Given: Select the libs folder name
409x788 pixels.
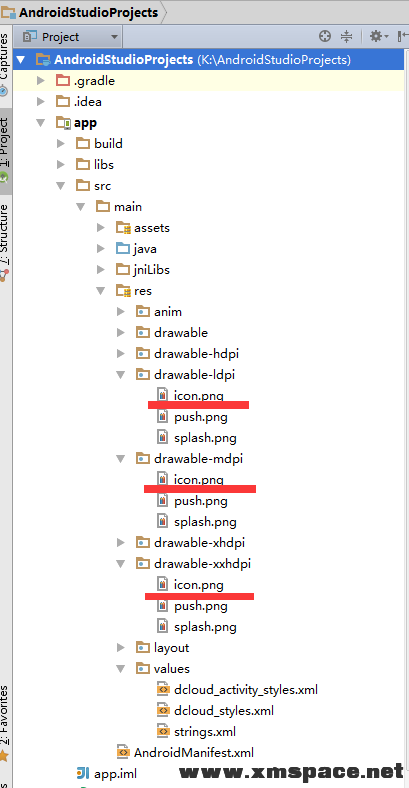Looking at the screenshot, I should click(x=104, y=165).
